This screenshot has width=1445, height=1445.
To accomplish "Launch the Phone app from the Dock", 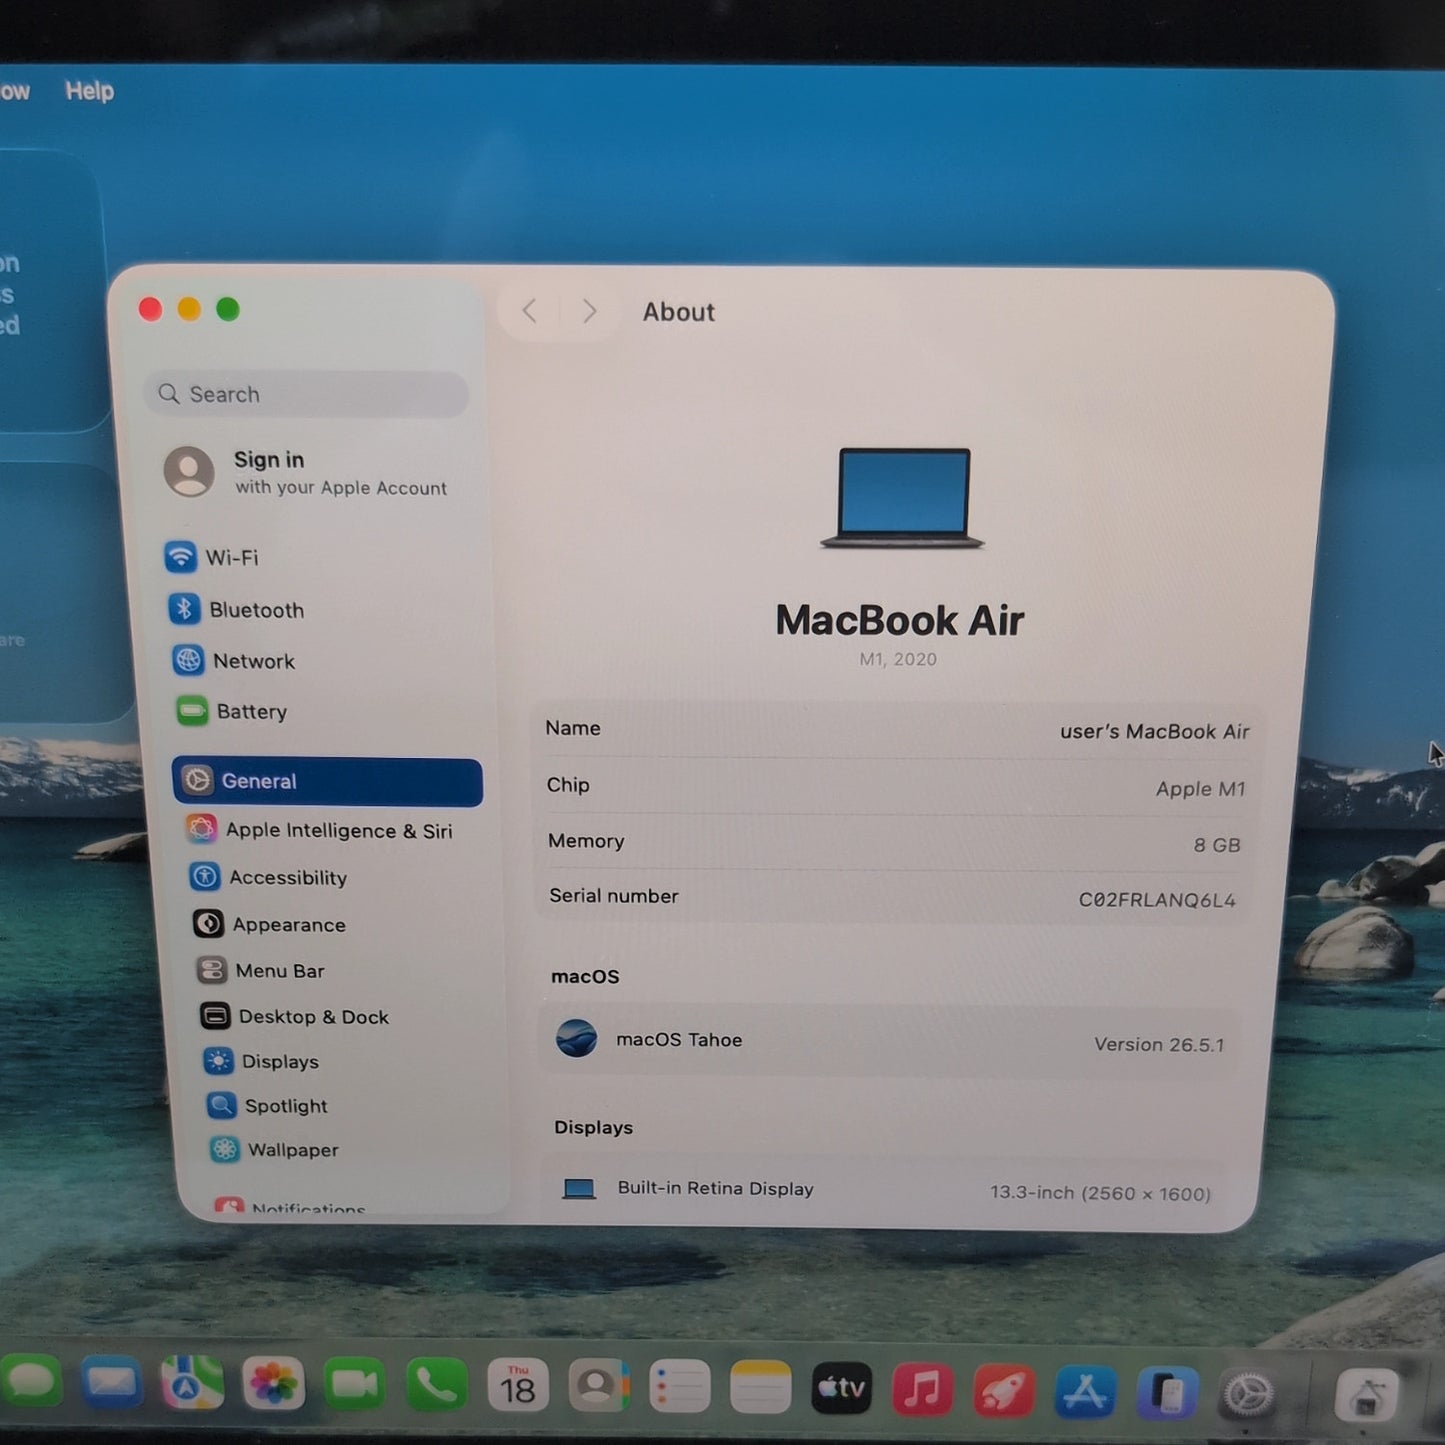I will 436,1387.
